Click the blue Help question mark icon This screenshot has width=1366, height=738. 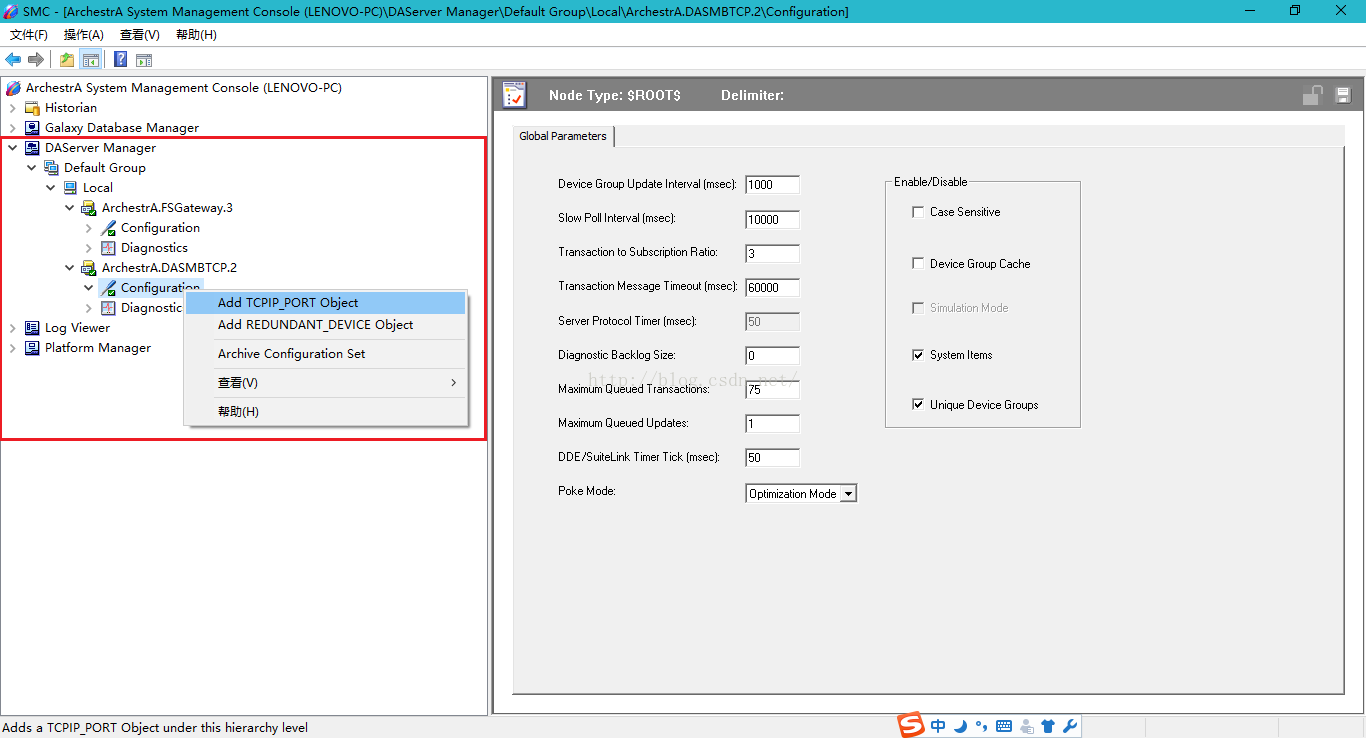(x=120, y=60)
